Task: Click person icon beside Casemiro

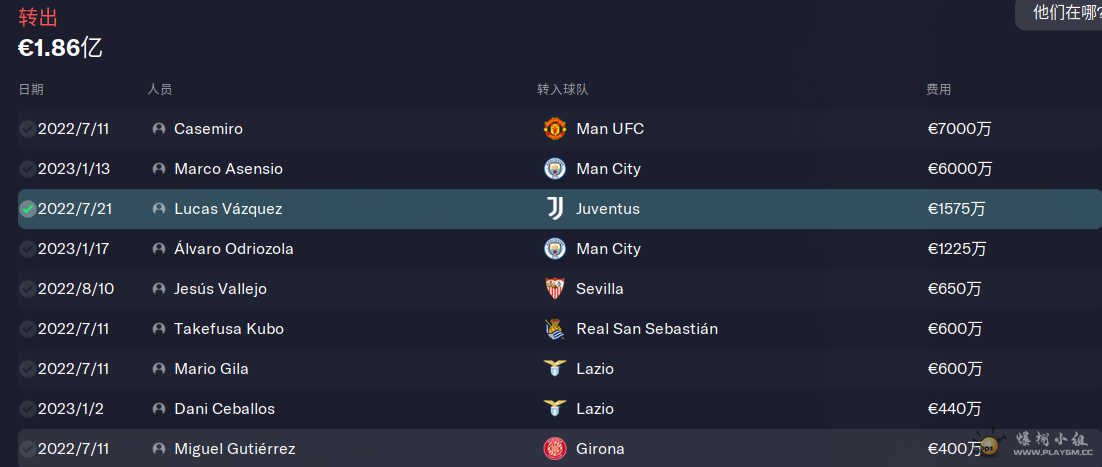Action: click(x=160, y=129)
